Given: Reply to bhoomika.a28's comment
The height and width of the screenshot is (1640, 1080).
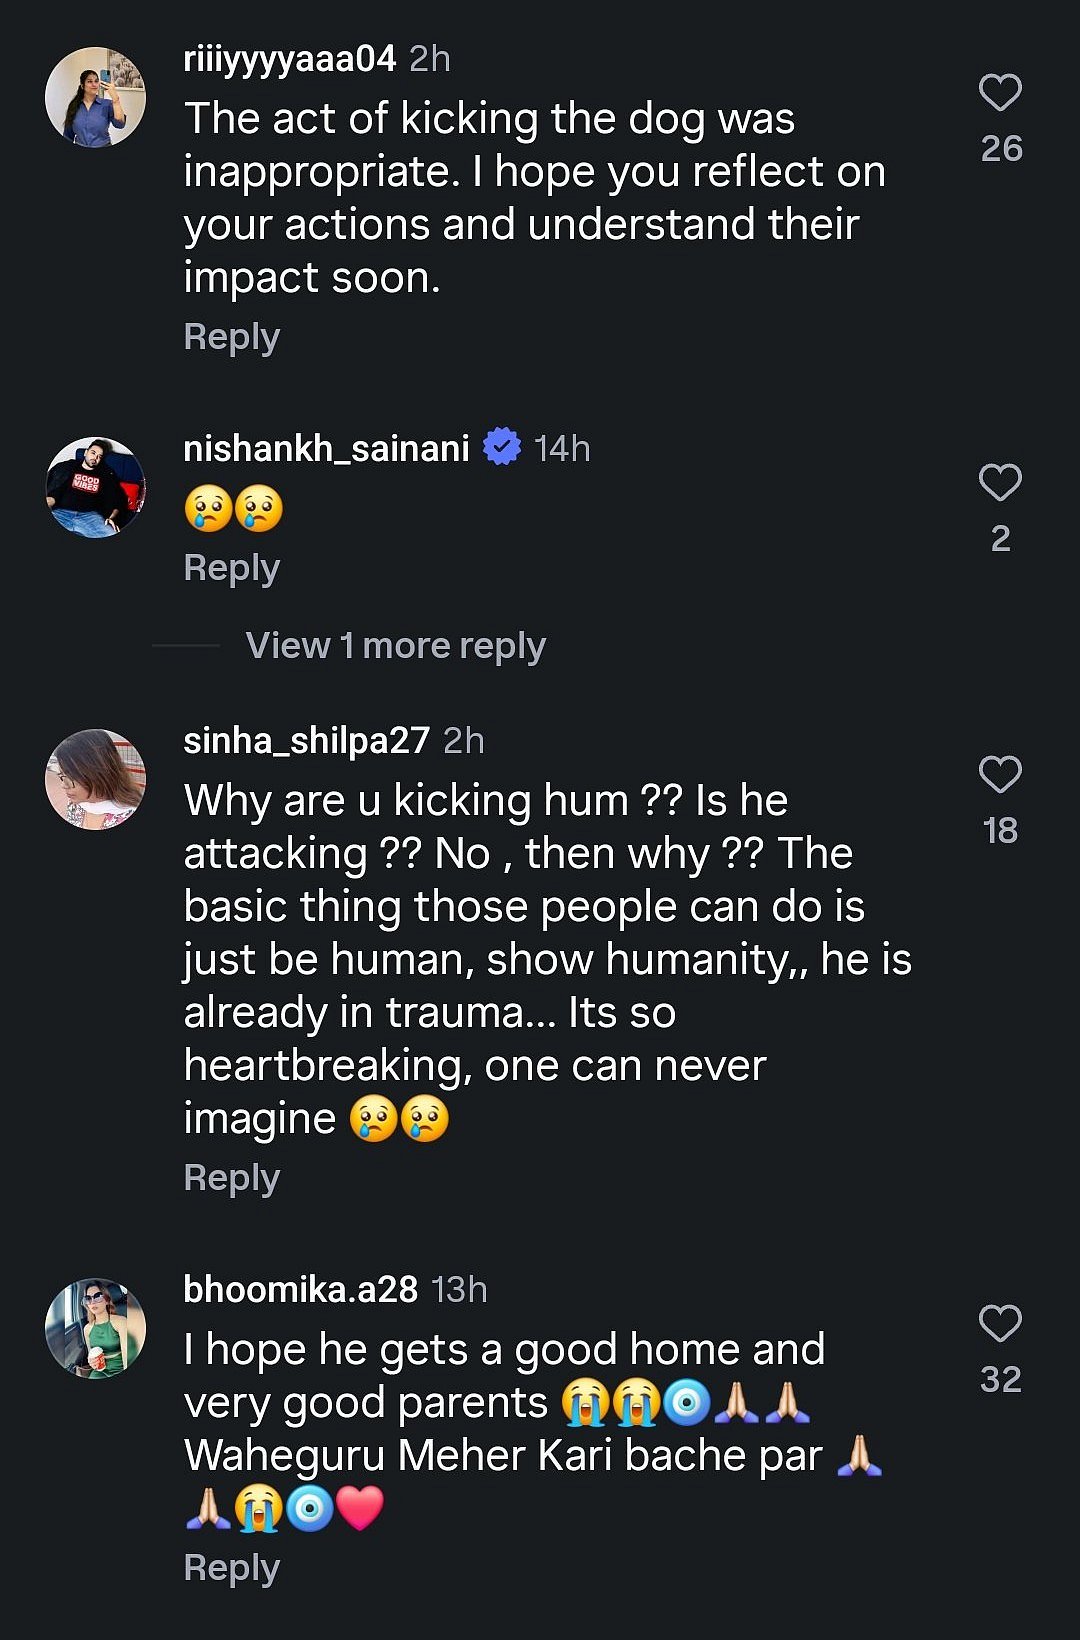Looking at the screenshot, I should 232,1568.
